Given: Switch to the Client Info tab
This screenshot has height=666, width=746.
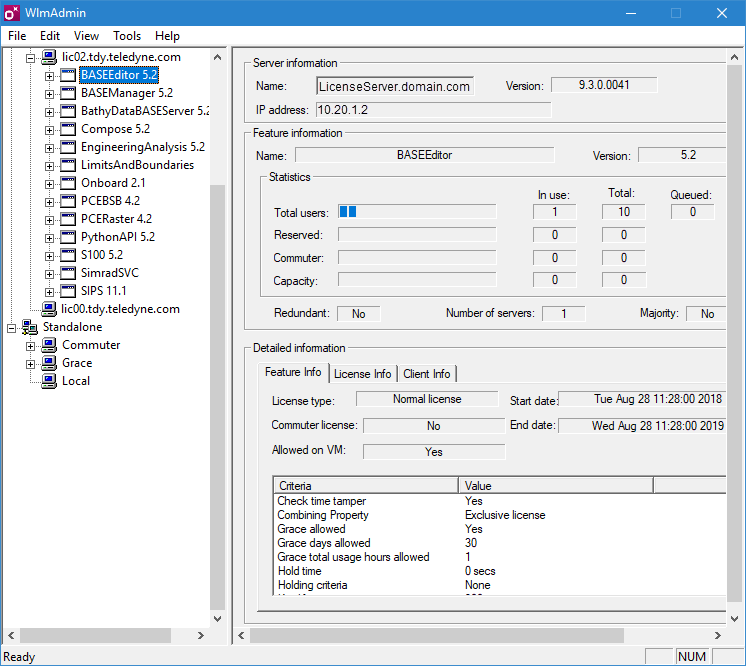Looking at the screenshot, I should (427, 374).
